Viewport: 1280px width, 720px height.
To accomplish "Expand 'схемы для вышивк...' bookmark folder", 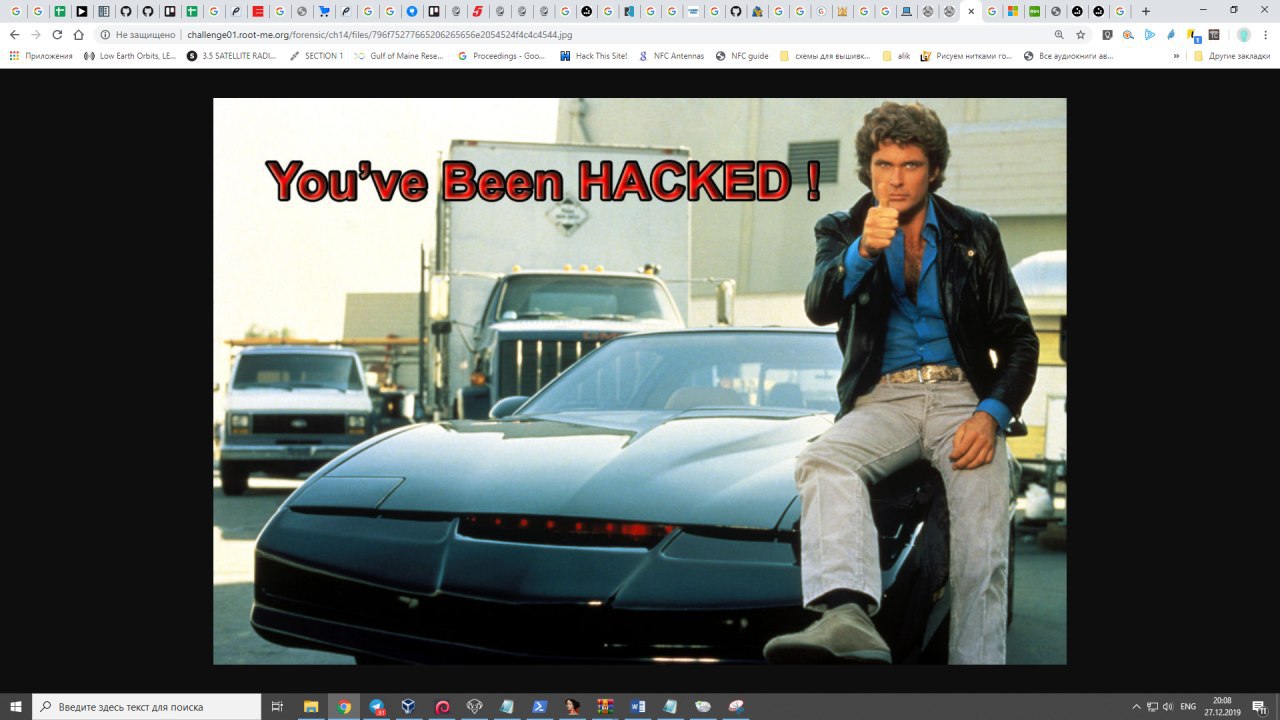I will tap(825, 56).
